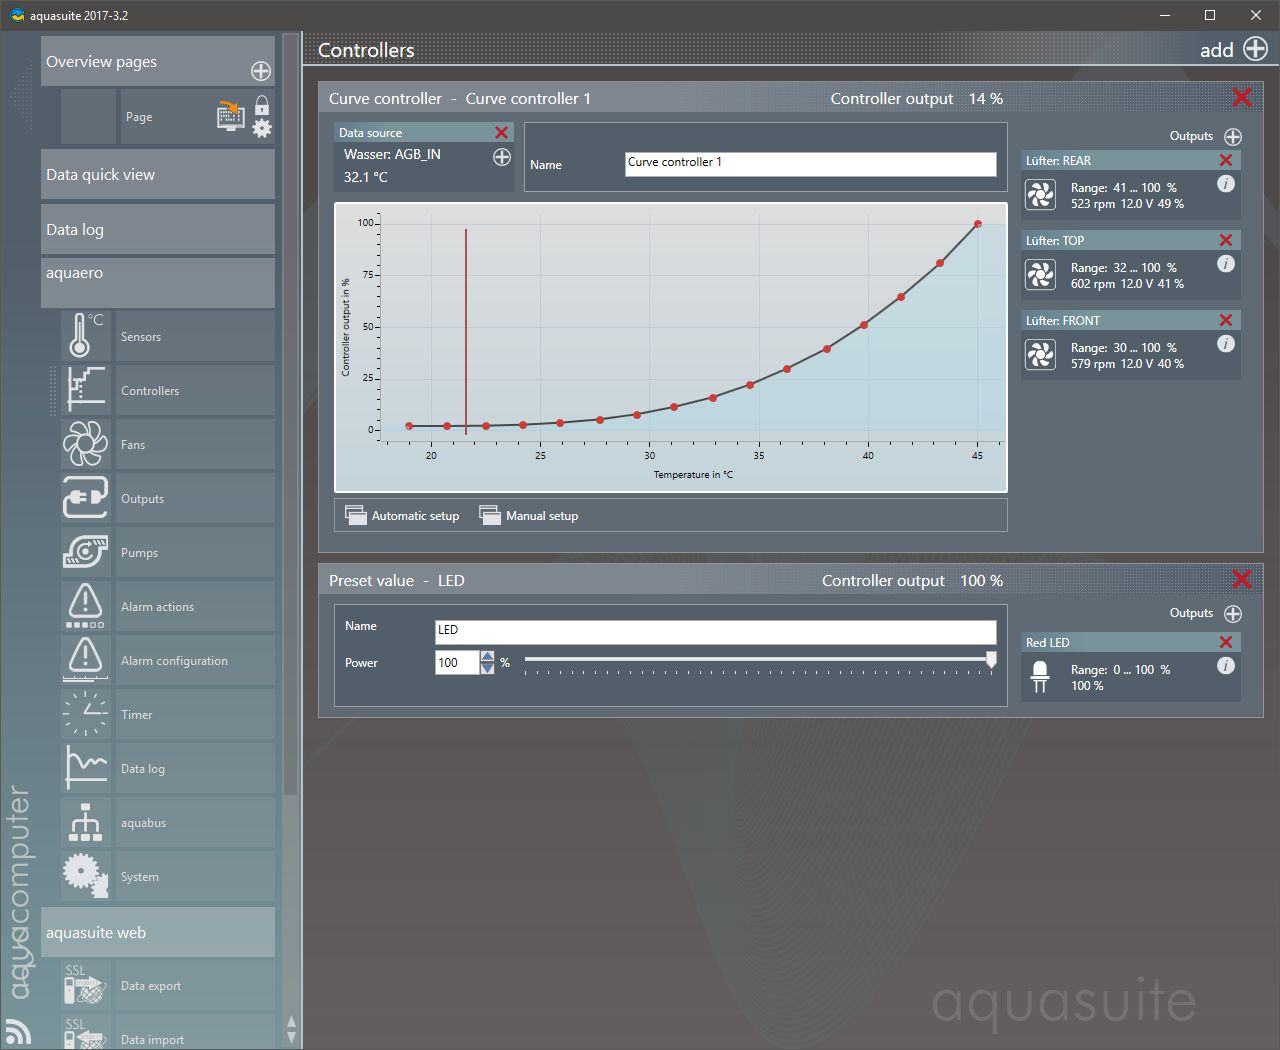
Task: Click the LED name input field
Action: tap(716, 631)
